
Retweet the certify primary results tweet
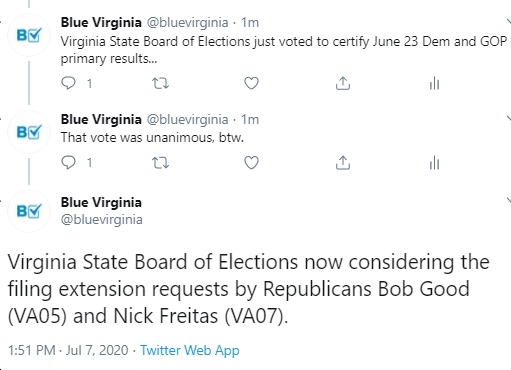pos(160,83)
